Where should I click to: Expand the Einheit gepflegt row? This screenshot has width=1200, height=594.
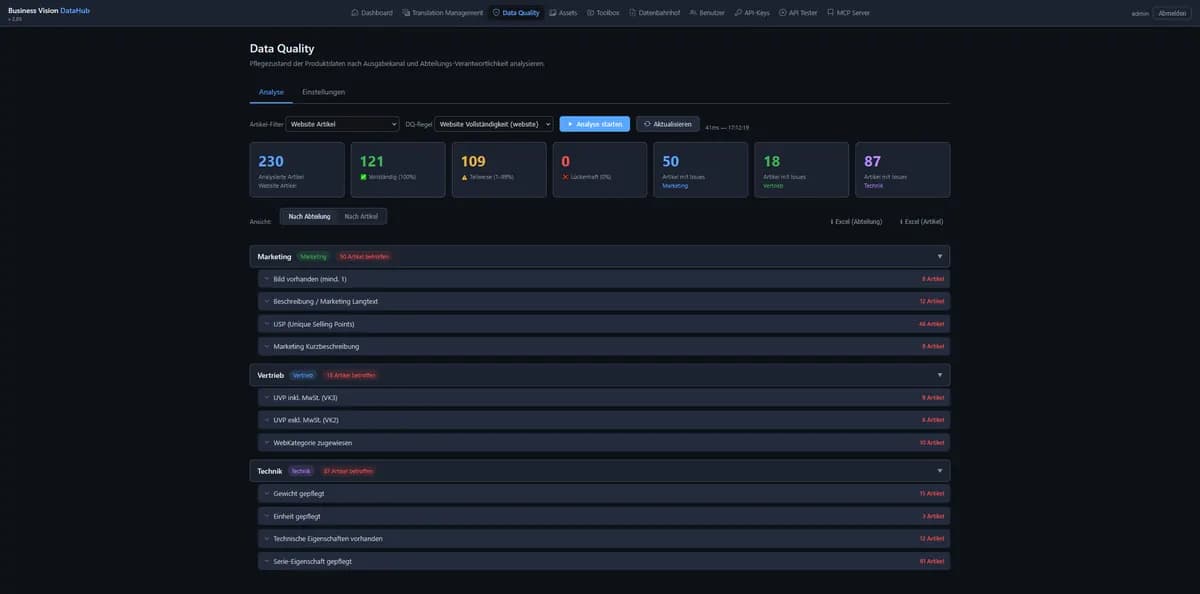(604, 516)
